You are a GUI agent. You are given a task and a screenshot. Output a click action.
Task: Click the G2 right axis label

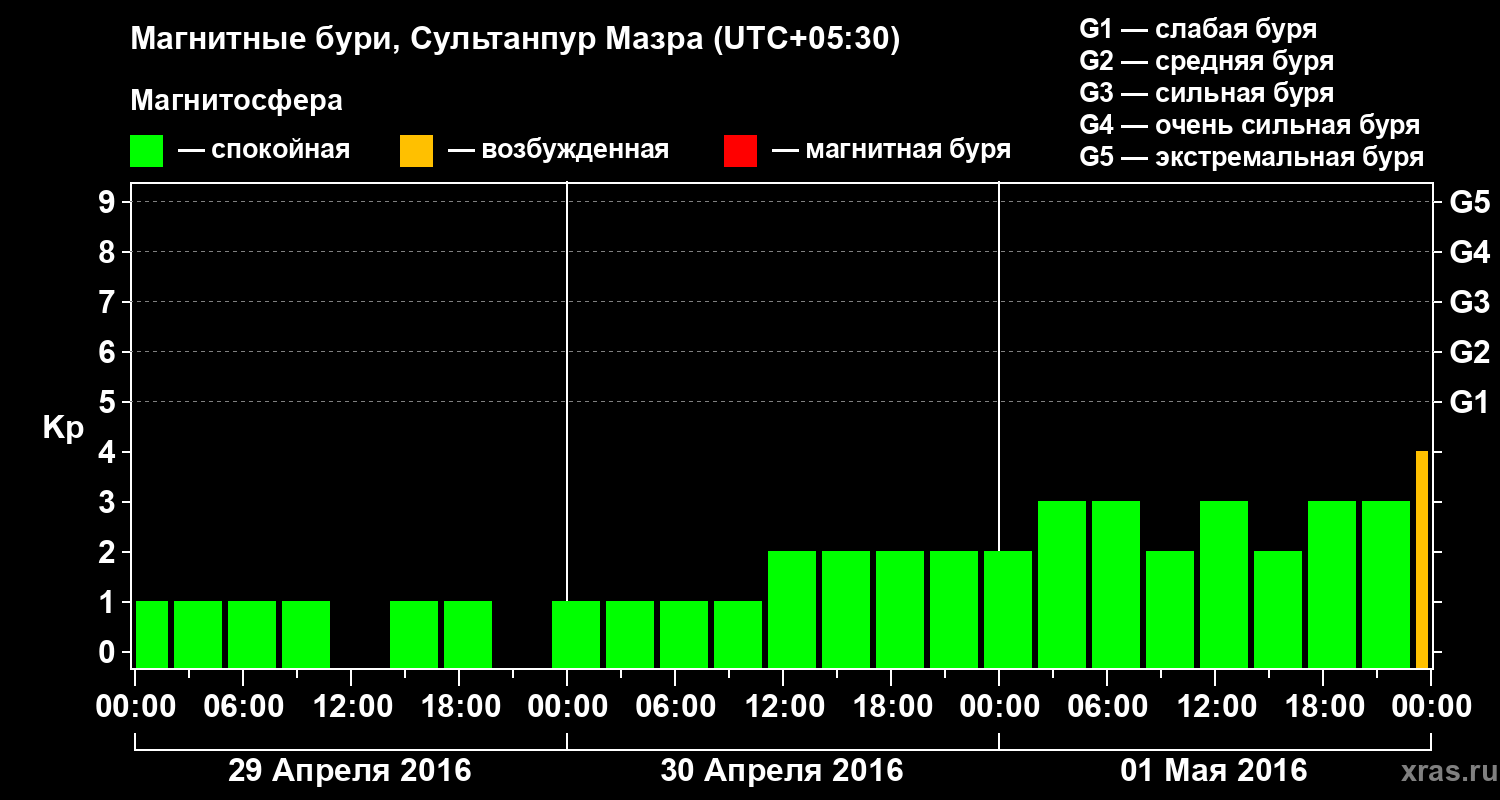tap(1469, 352)
